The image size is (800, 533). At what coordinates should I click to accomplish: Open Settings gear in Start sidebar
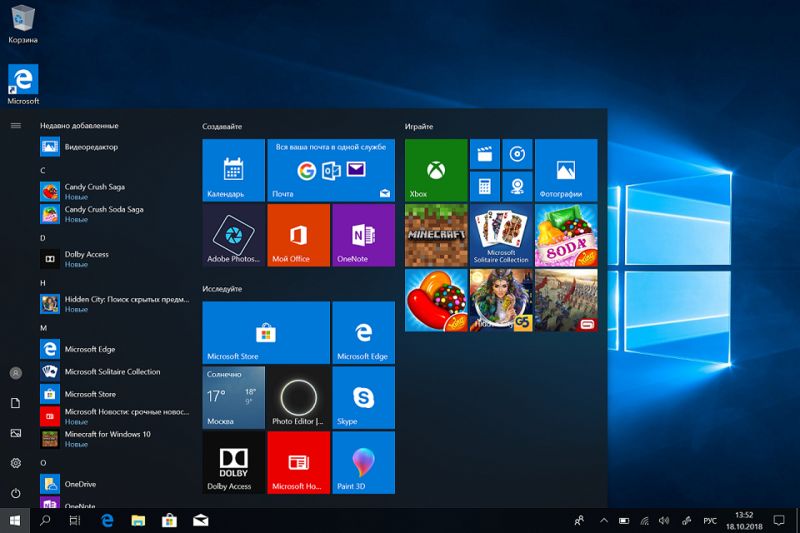point(16,463)
